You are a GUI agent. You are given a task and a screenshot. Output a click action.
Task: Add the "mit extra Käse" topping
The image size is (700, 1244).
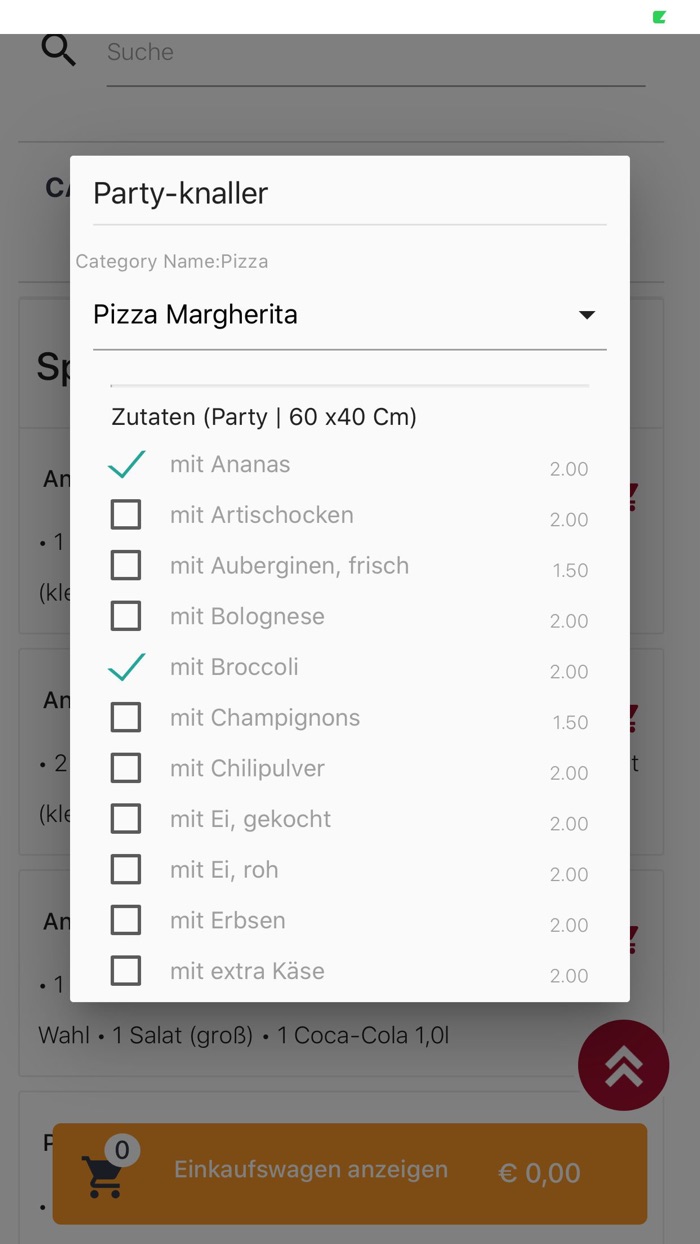point(126,970)
